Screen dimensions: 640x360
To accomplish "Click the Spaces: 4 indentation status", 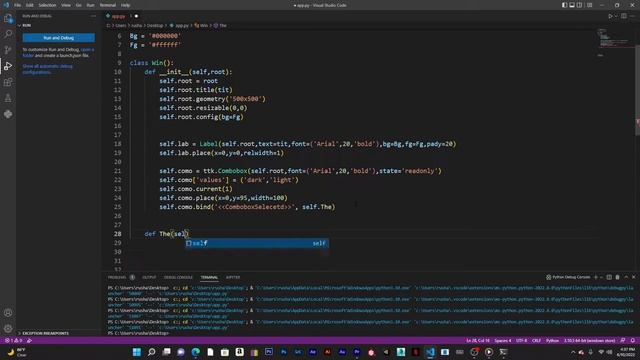I will (502, 340).
